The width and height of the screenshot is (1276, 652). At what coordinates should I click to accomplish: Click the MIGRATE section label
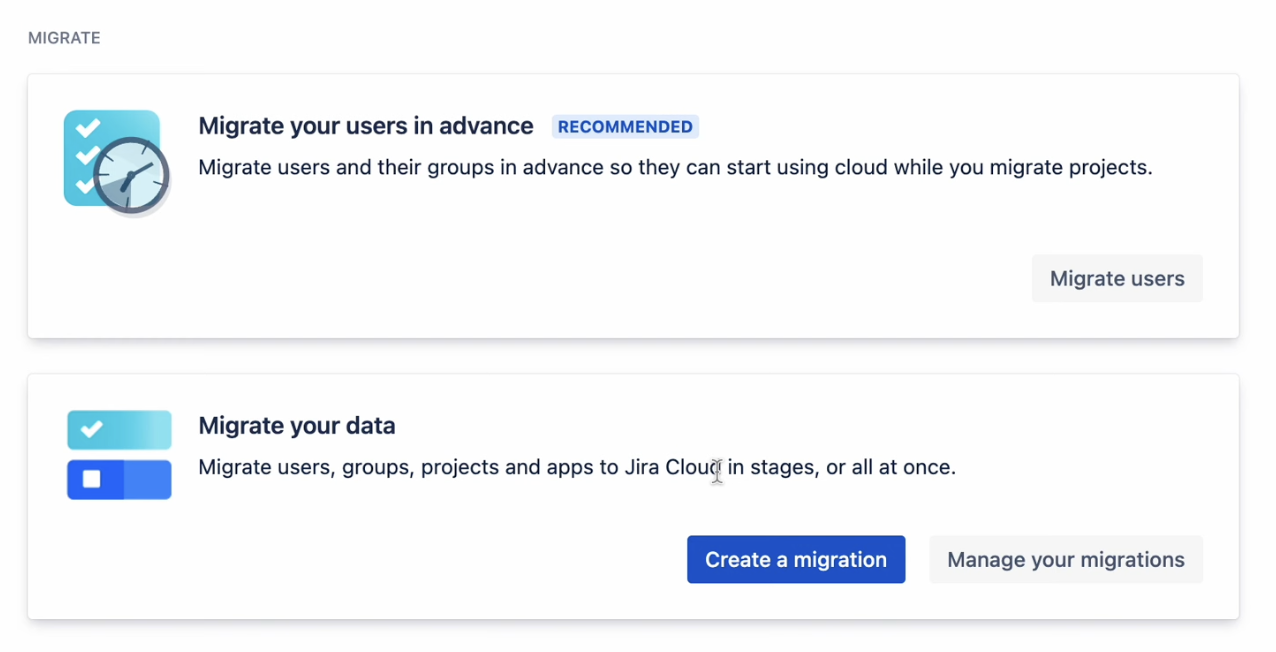click(64, 38)
